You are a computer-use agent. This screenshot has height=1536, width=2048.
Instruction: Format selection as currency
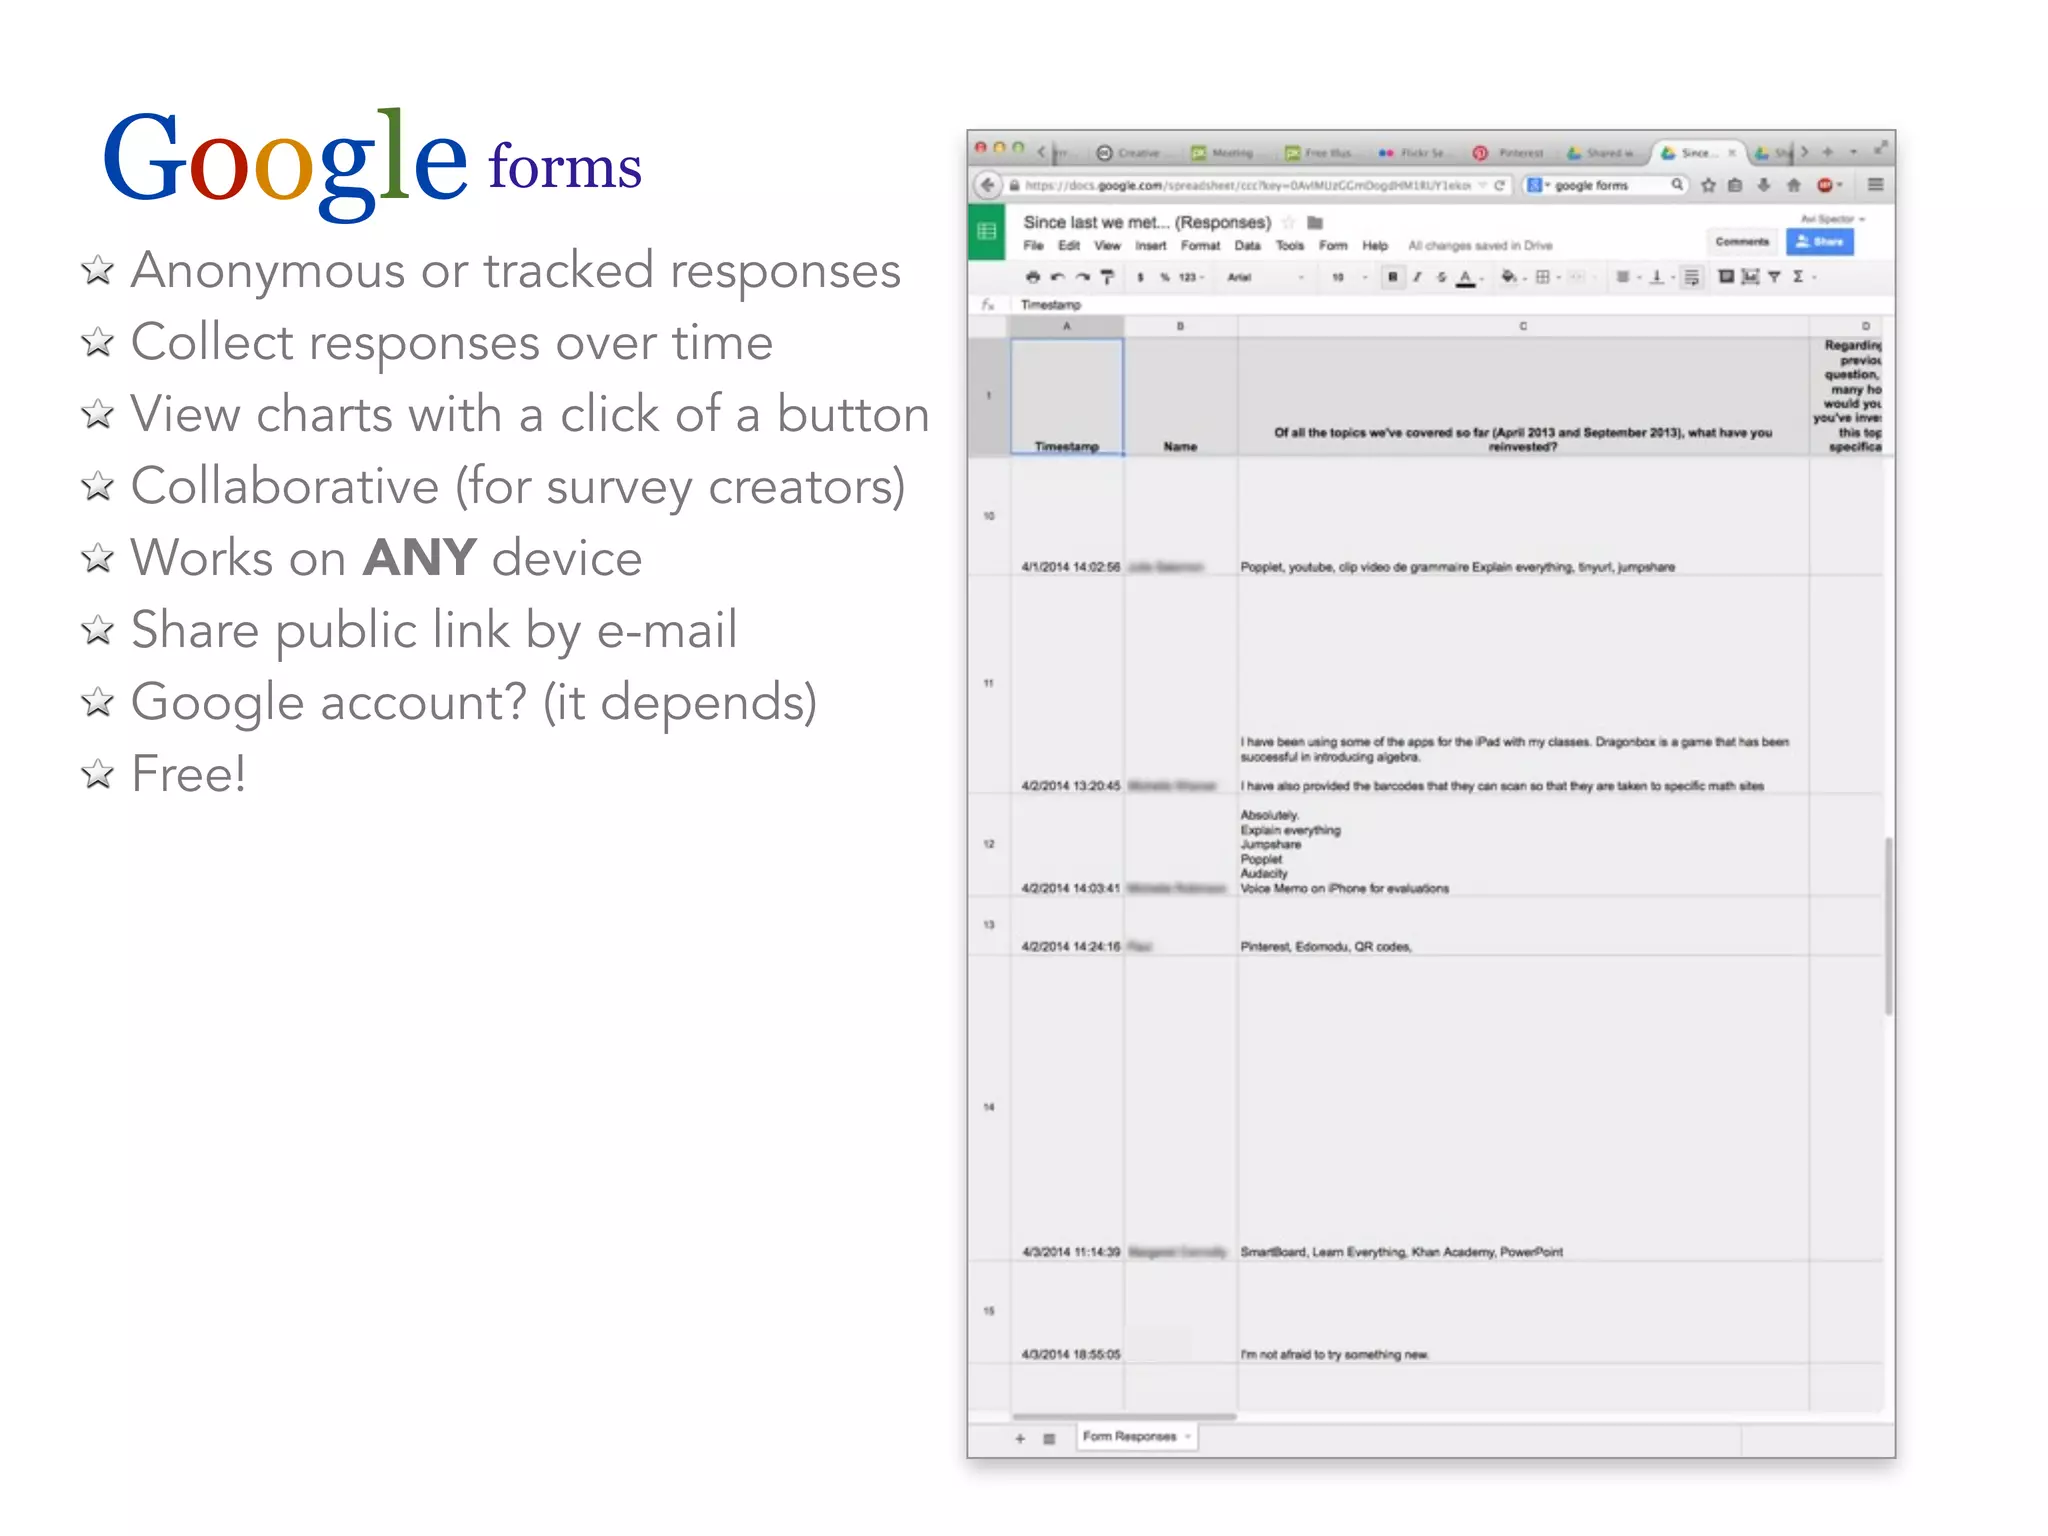[1140, 277]
